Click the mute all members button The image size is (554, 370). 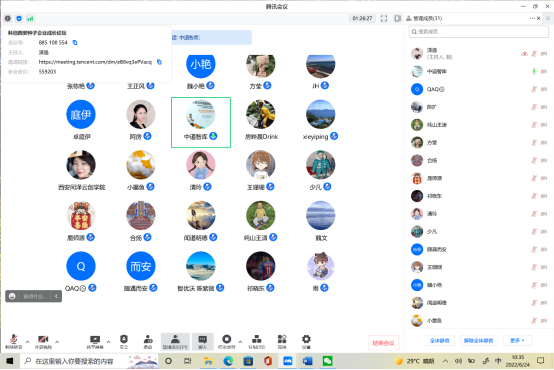click(440, 340)
